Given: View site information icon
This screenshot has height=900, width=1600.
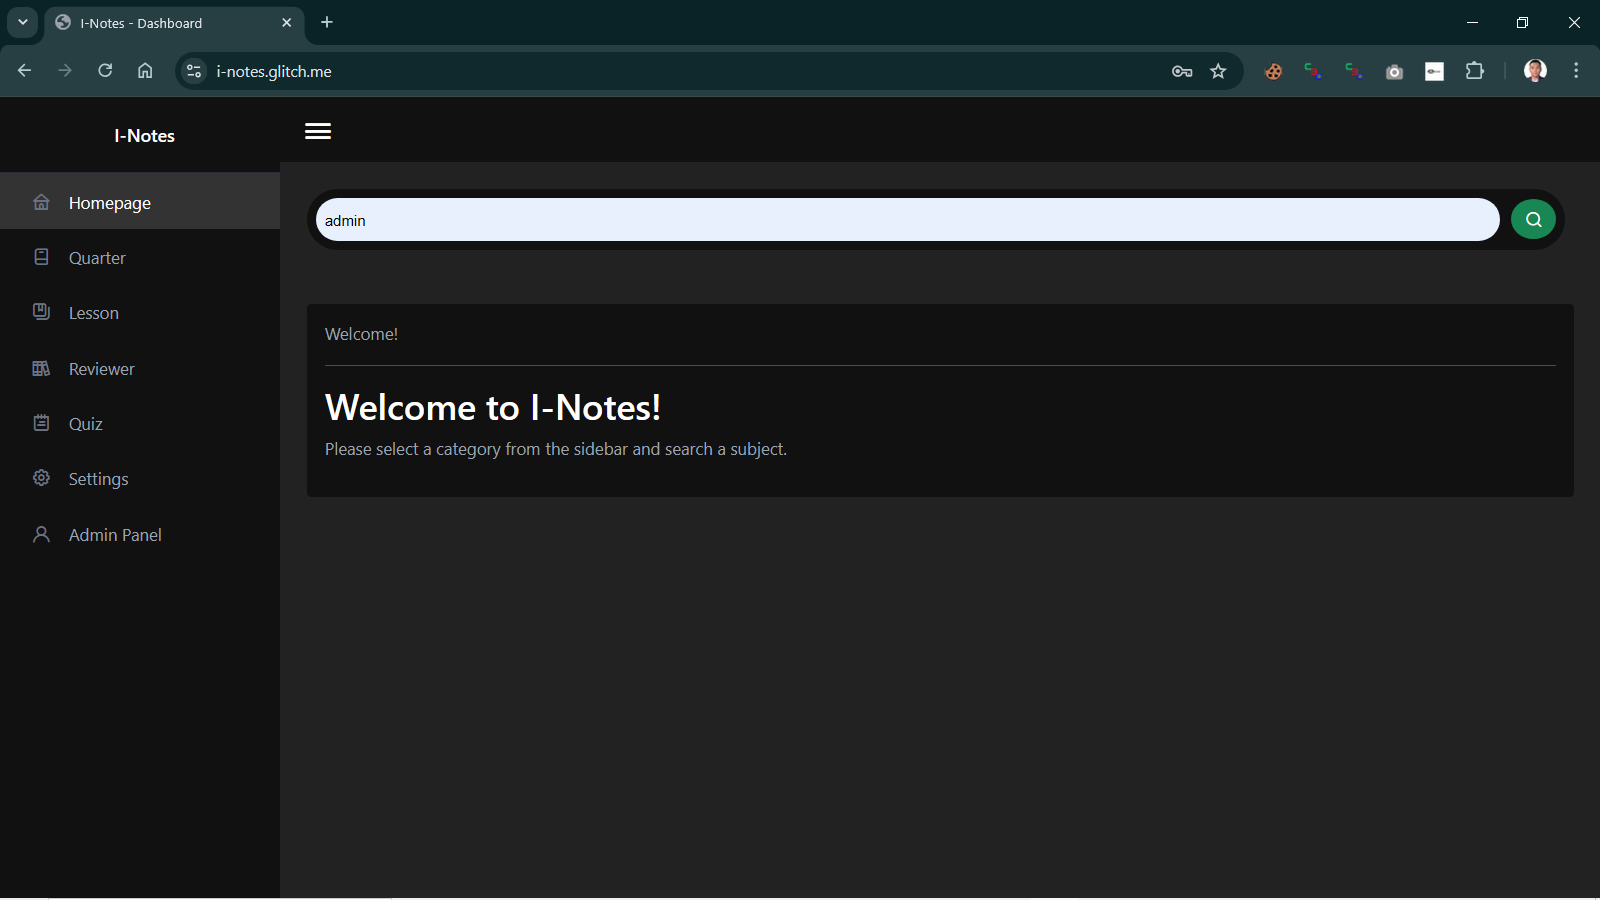Looking at the screenshot, I should 194,71.
